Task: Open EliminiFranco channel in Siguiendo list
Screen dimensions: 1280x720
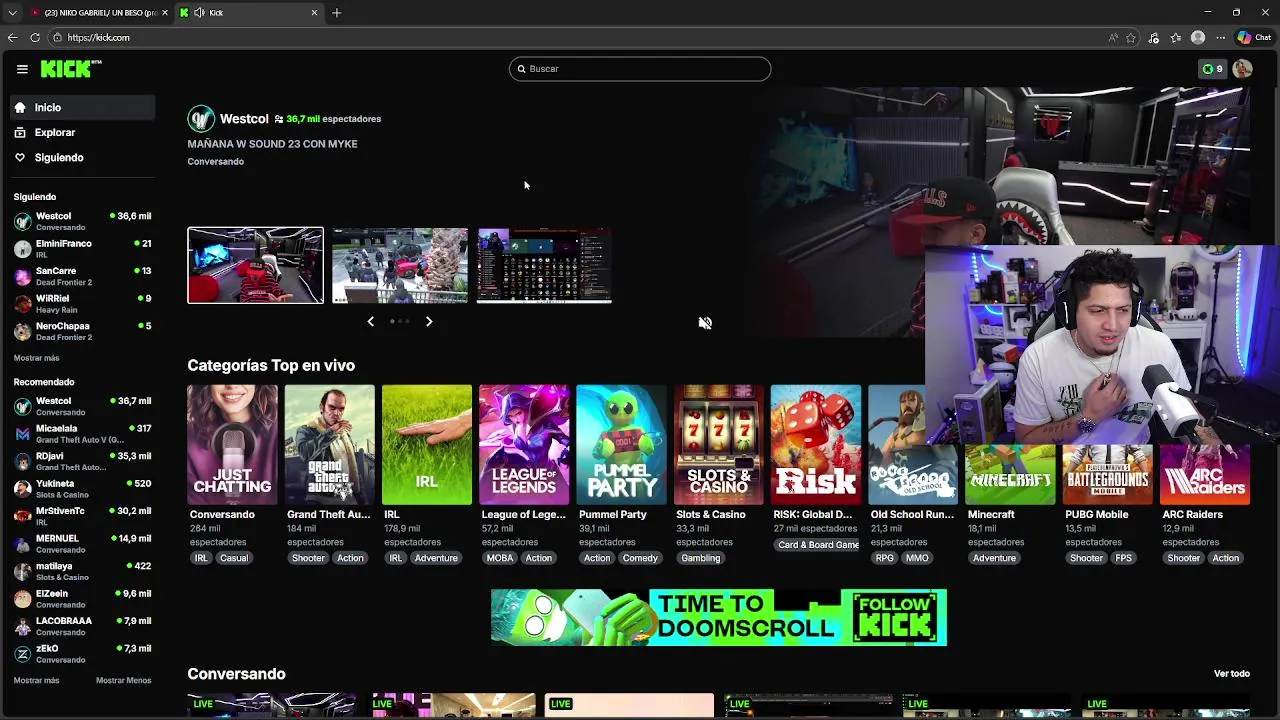Action: [x=83, y=249]
